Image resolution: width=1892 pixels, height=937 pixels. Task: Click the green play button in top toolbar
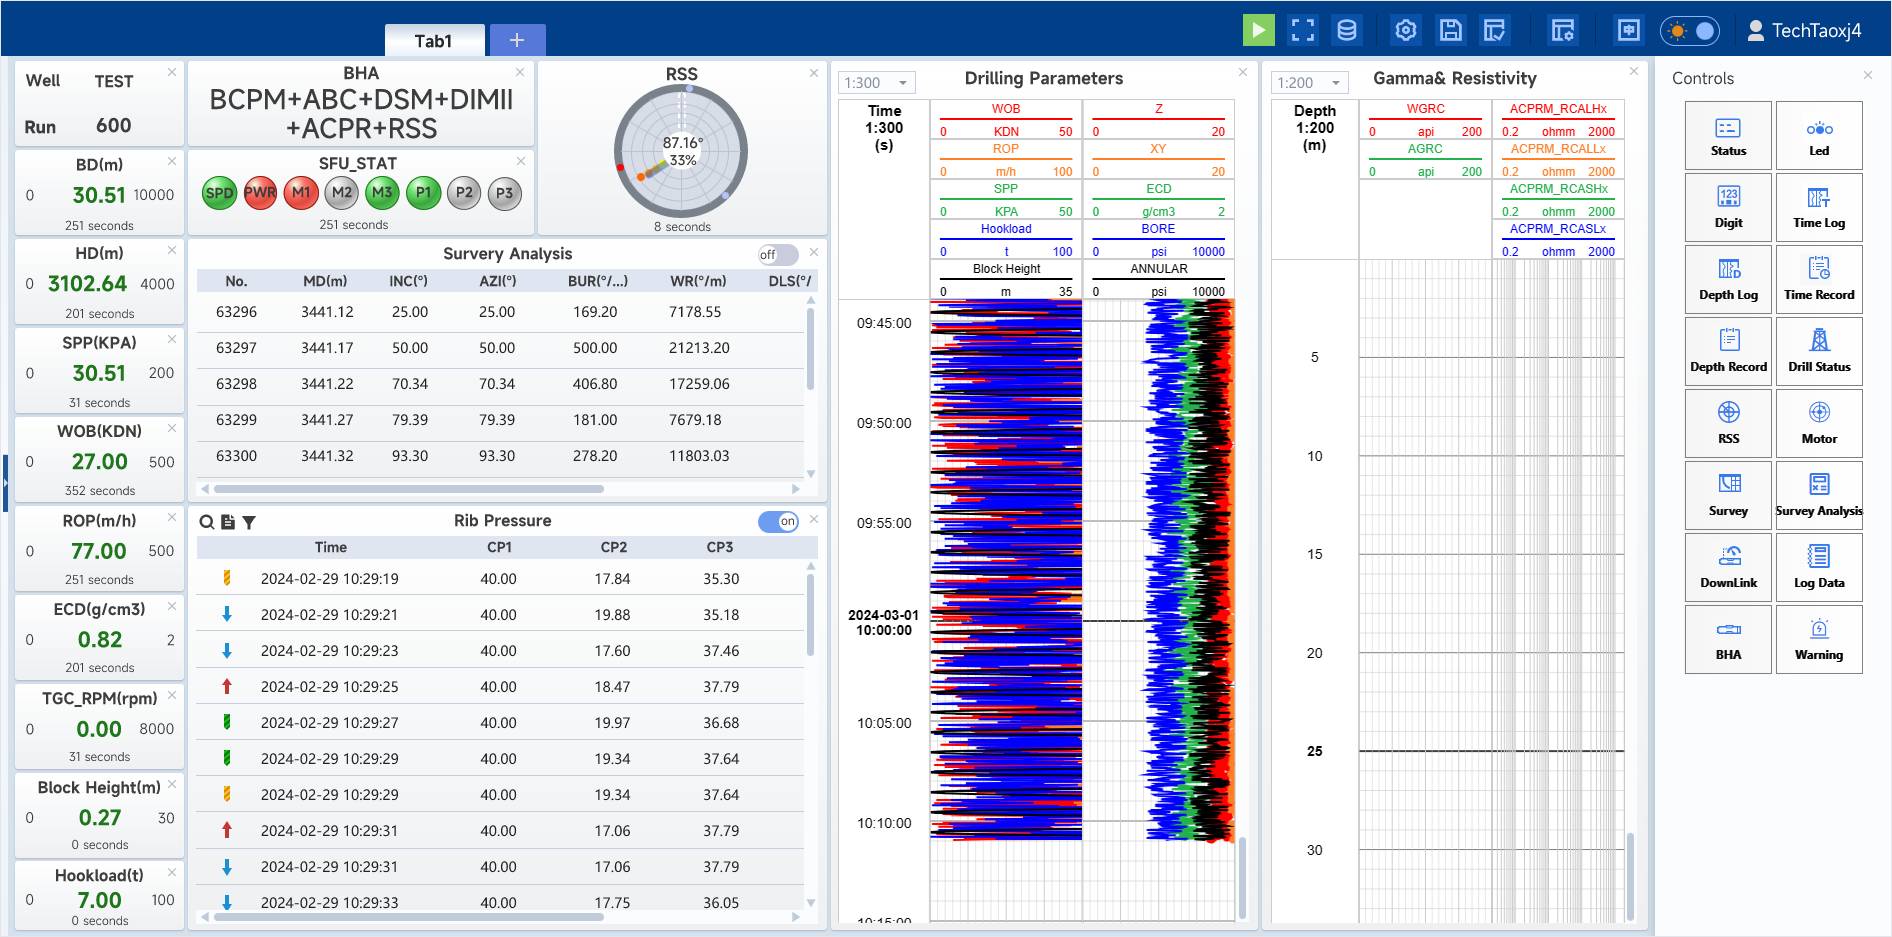pyautogui.click(x=1258, y=30)
